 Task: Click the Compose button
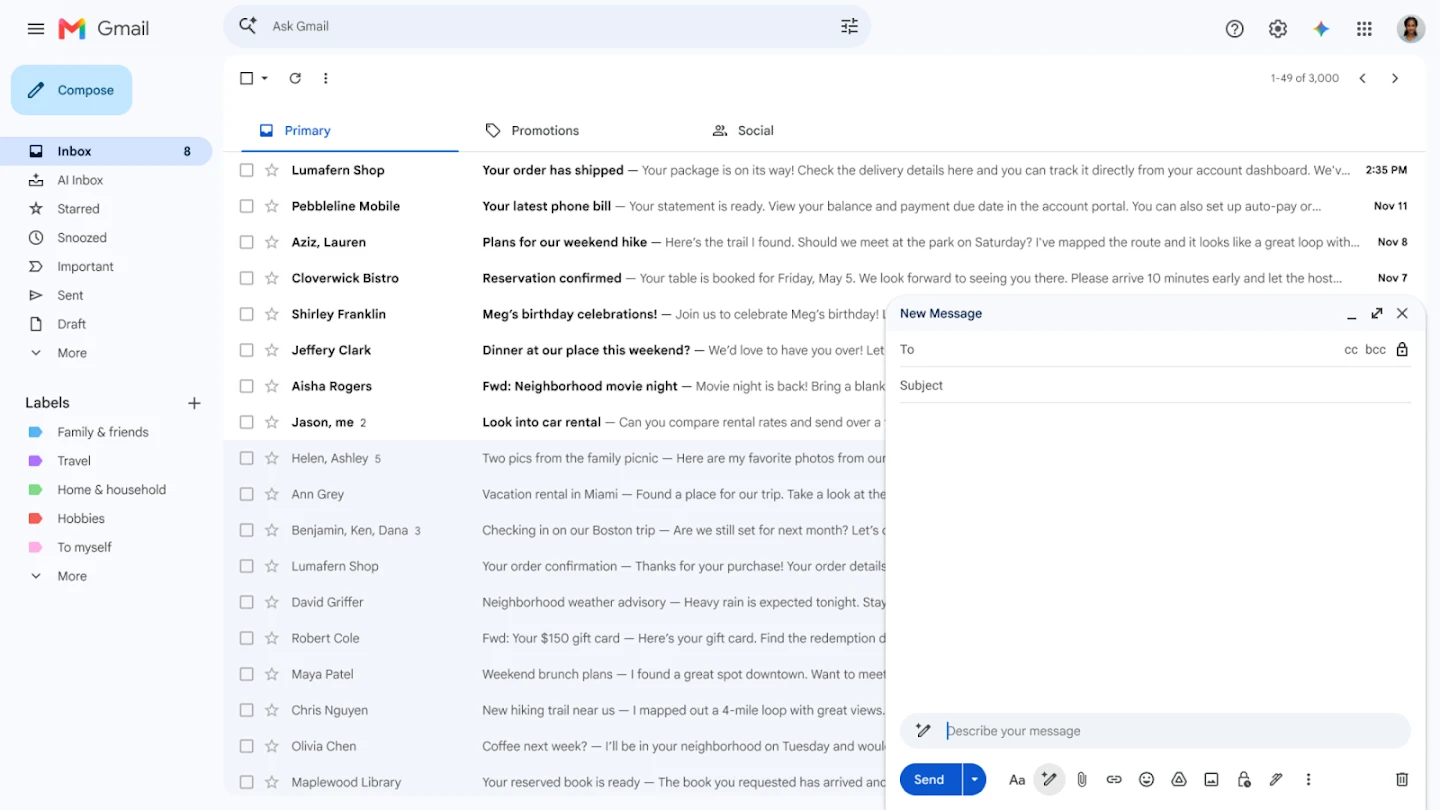pos(72,90)
